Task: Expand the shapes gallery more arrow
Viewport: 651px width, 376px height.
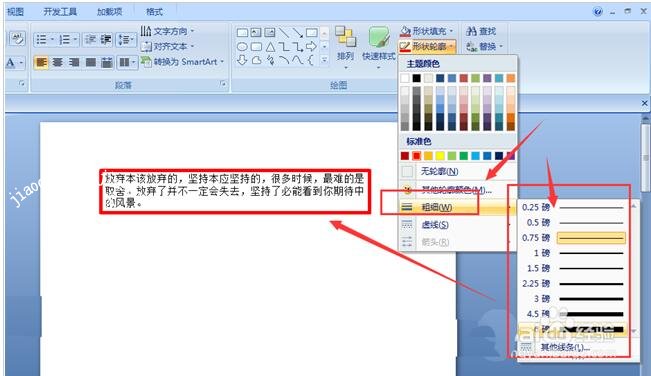Action: [324, 61]
